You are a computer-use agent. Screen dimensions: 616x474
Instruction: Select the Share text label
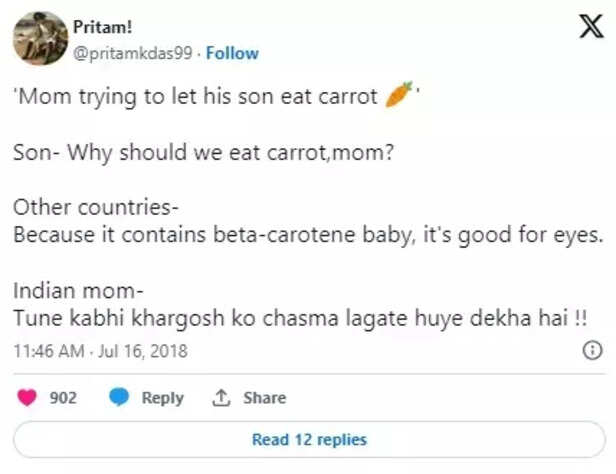(264, 397)
